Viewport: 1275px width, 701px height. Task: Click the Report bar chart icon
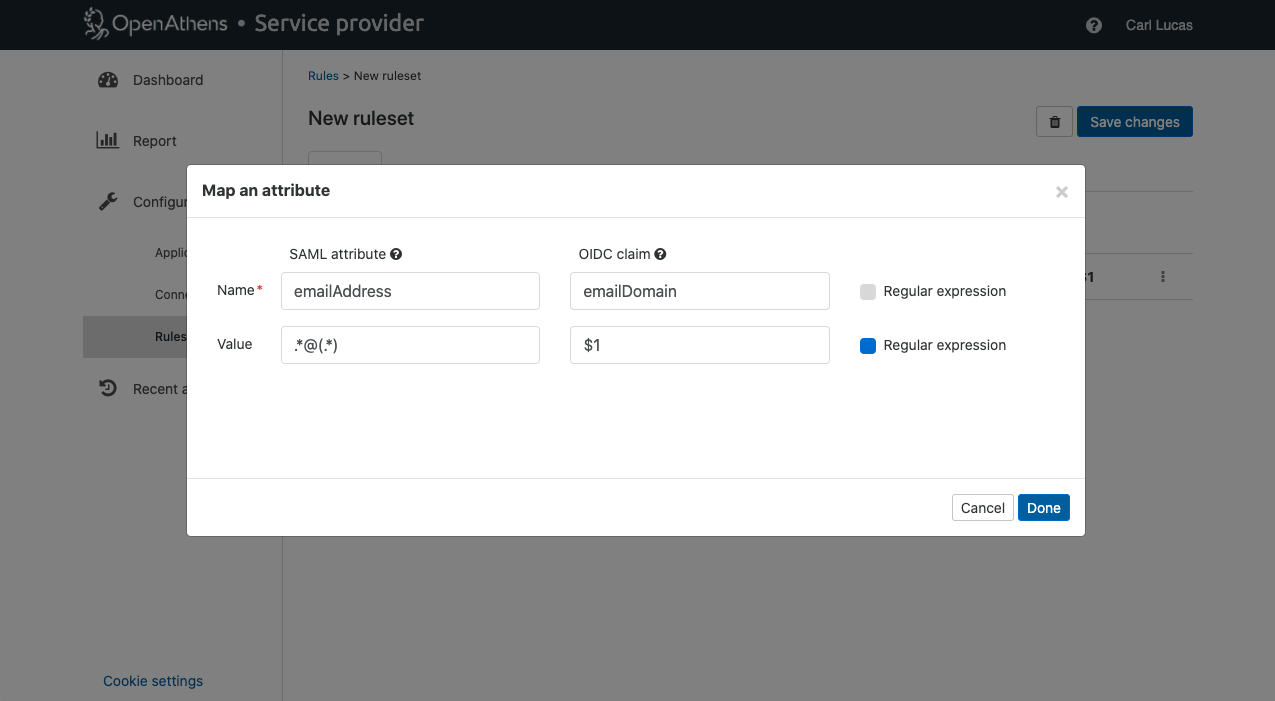[x=107, y=141]
